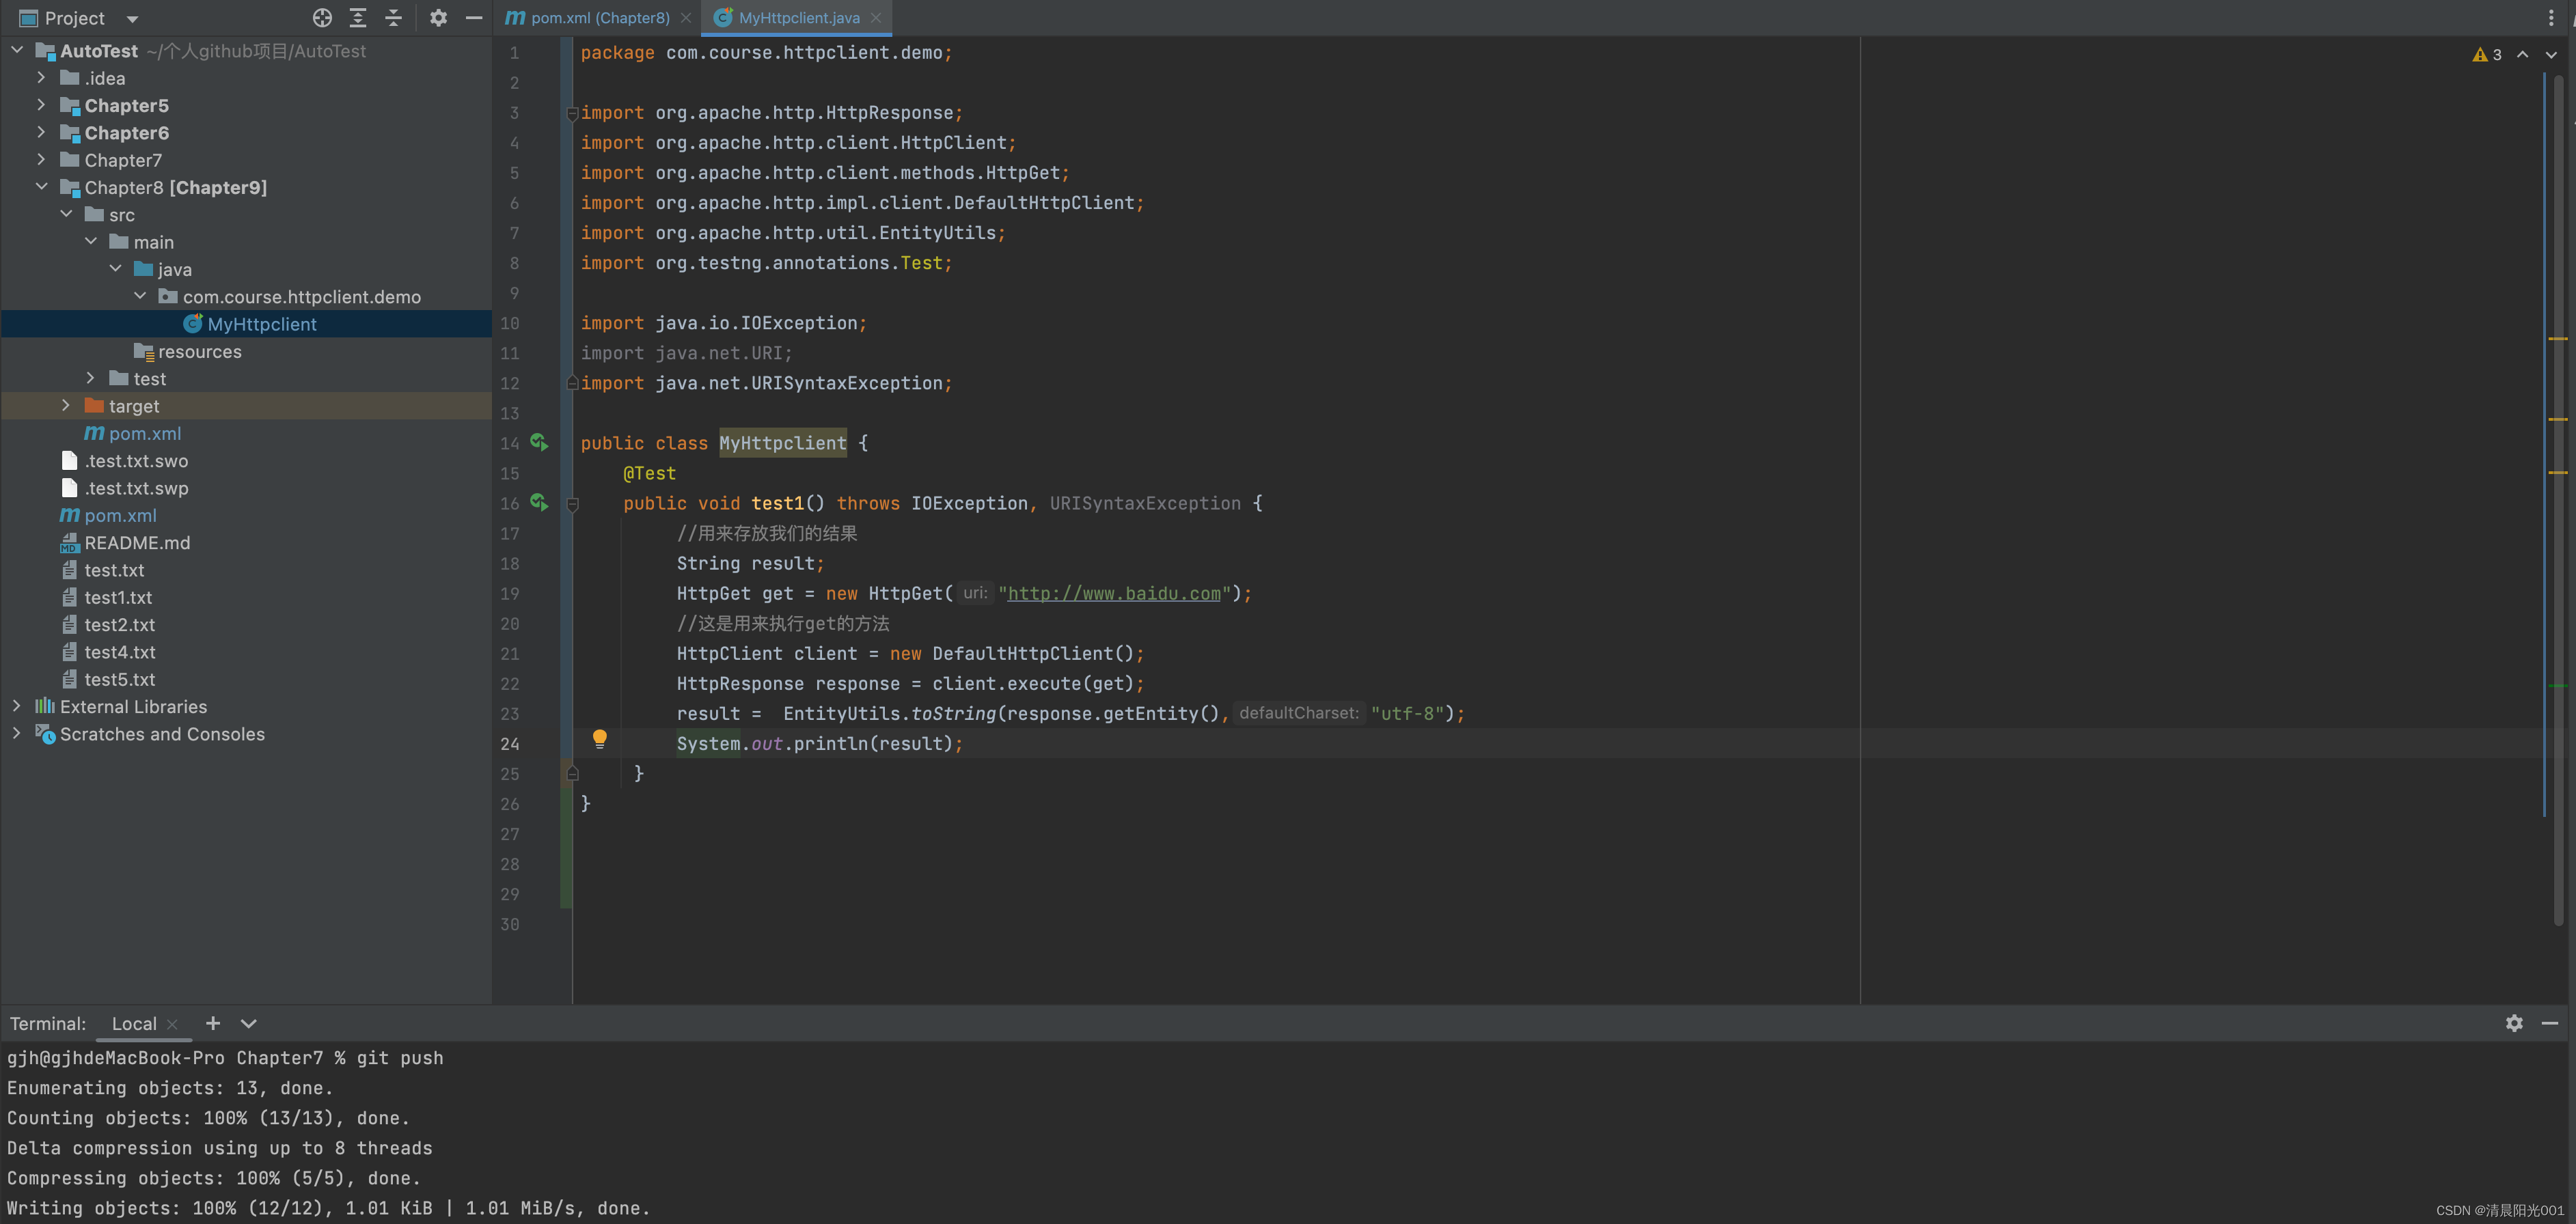
Task: Expand the test folder under src
Action: pos(90,378)
